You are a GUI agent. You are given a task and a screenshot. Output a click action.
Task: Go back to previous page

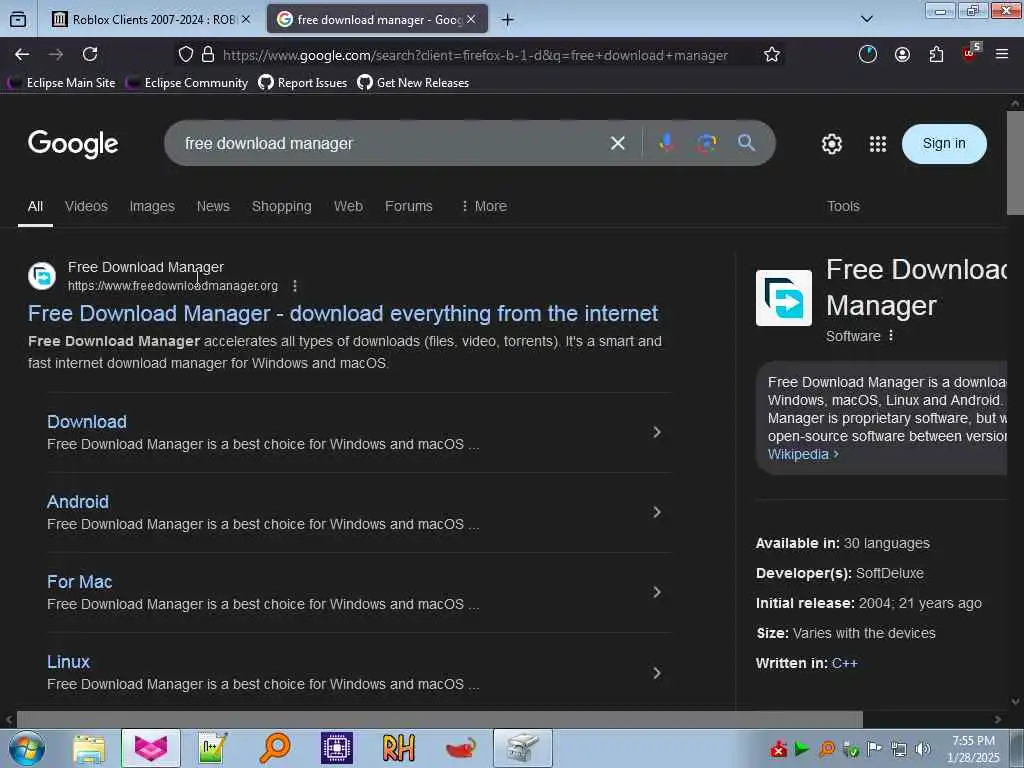point(22,55)
